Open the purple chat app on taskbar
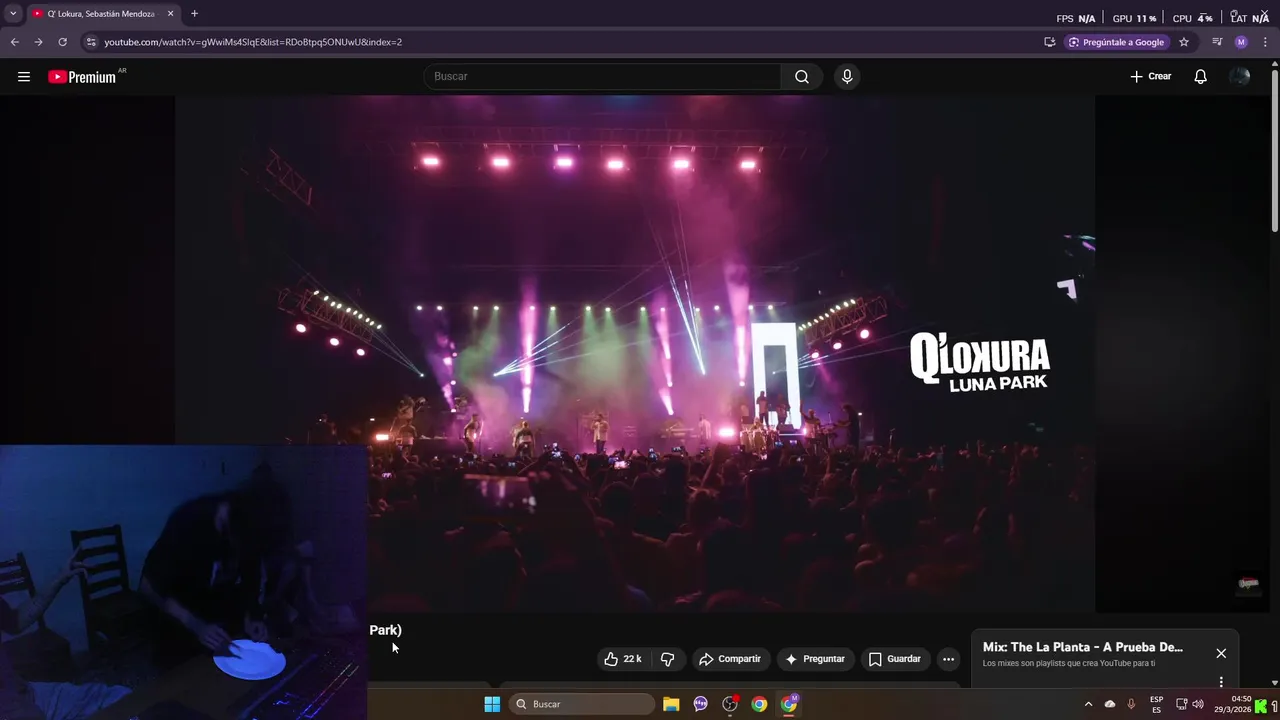The height and width of the screenshot is (720, 1280). click(700, 704)
